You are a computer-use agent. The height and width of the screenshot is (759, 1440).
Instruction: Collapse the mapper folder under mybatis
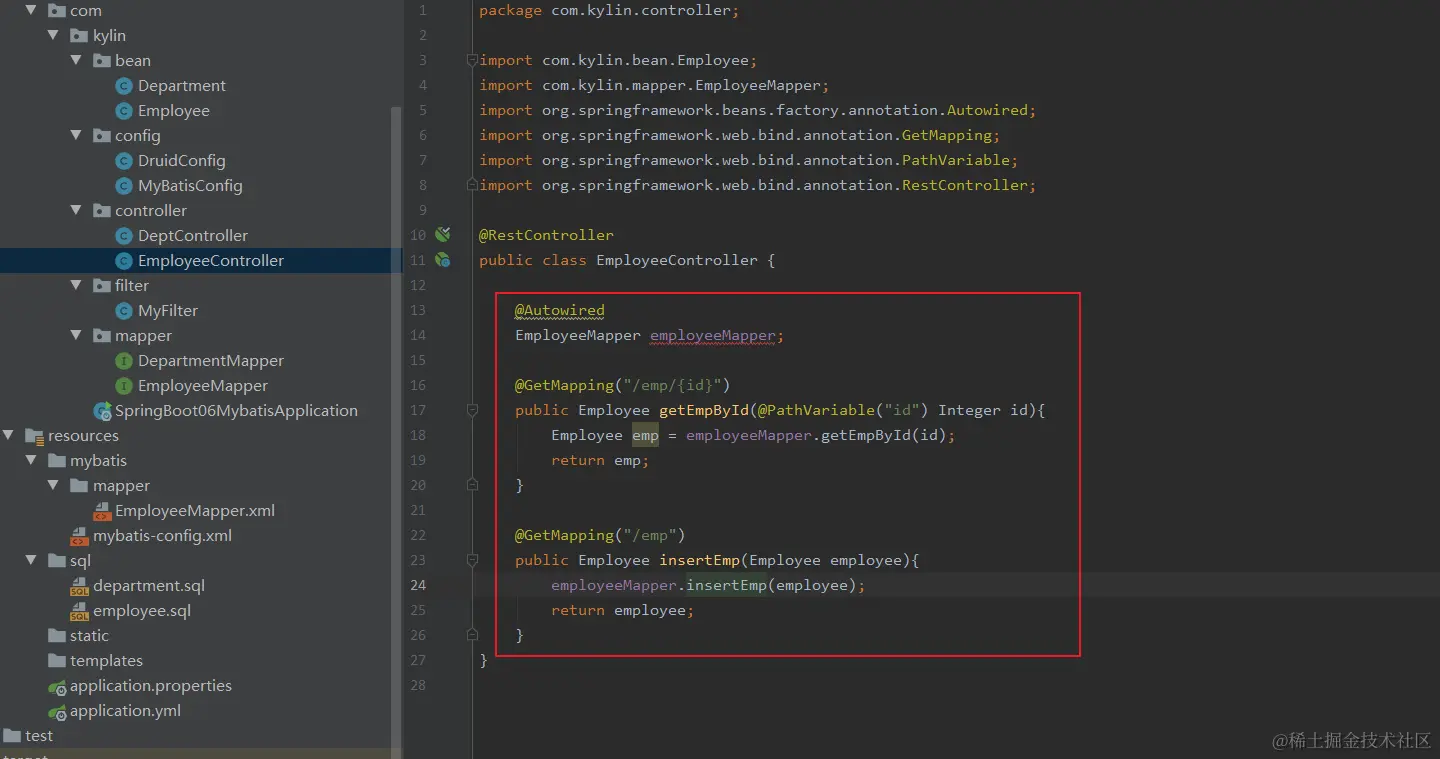point(53,485)
